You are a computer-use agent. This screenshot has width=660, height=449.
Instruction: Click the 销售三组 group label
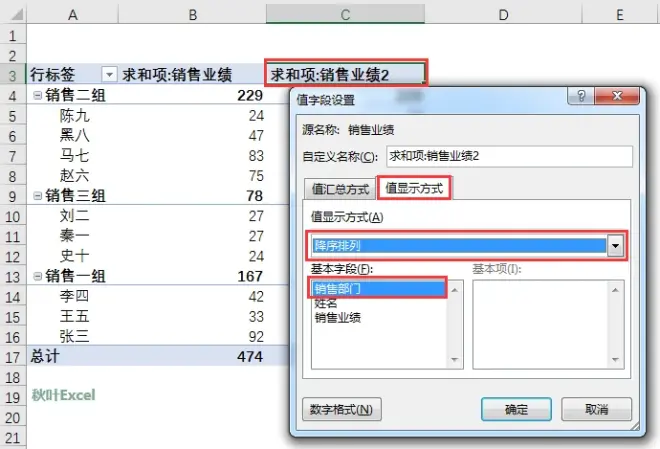pyautogui.click(x=75, y=196)
